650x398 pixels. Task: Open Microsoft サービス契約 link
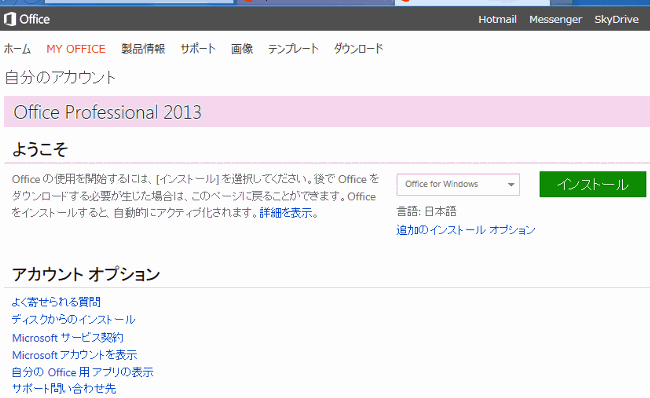click(68, 337)
